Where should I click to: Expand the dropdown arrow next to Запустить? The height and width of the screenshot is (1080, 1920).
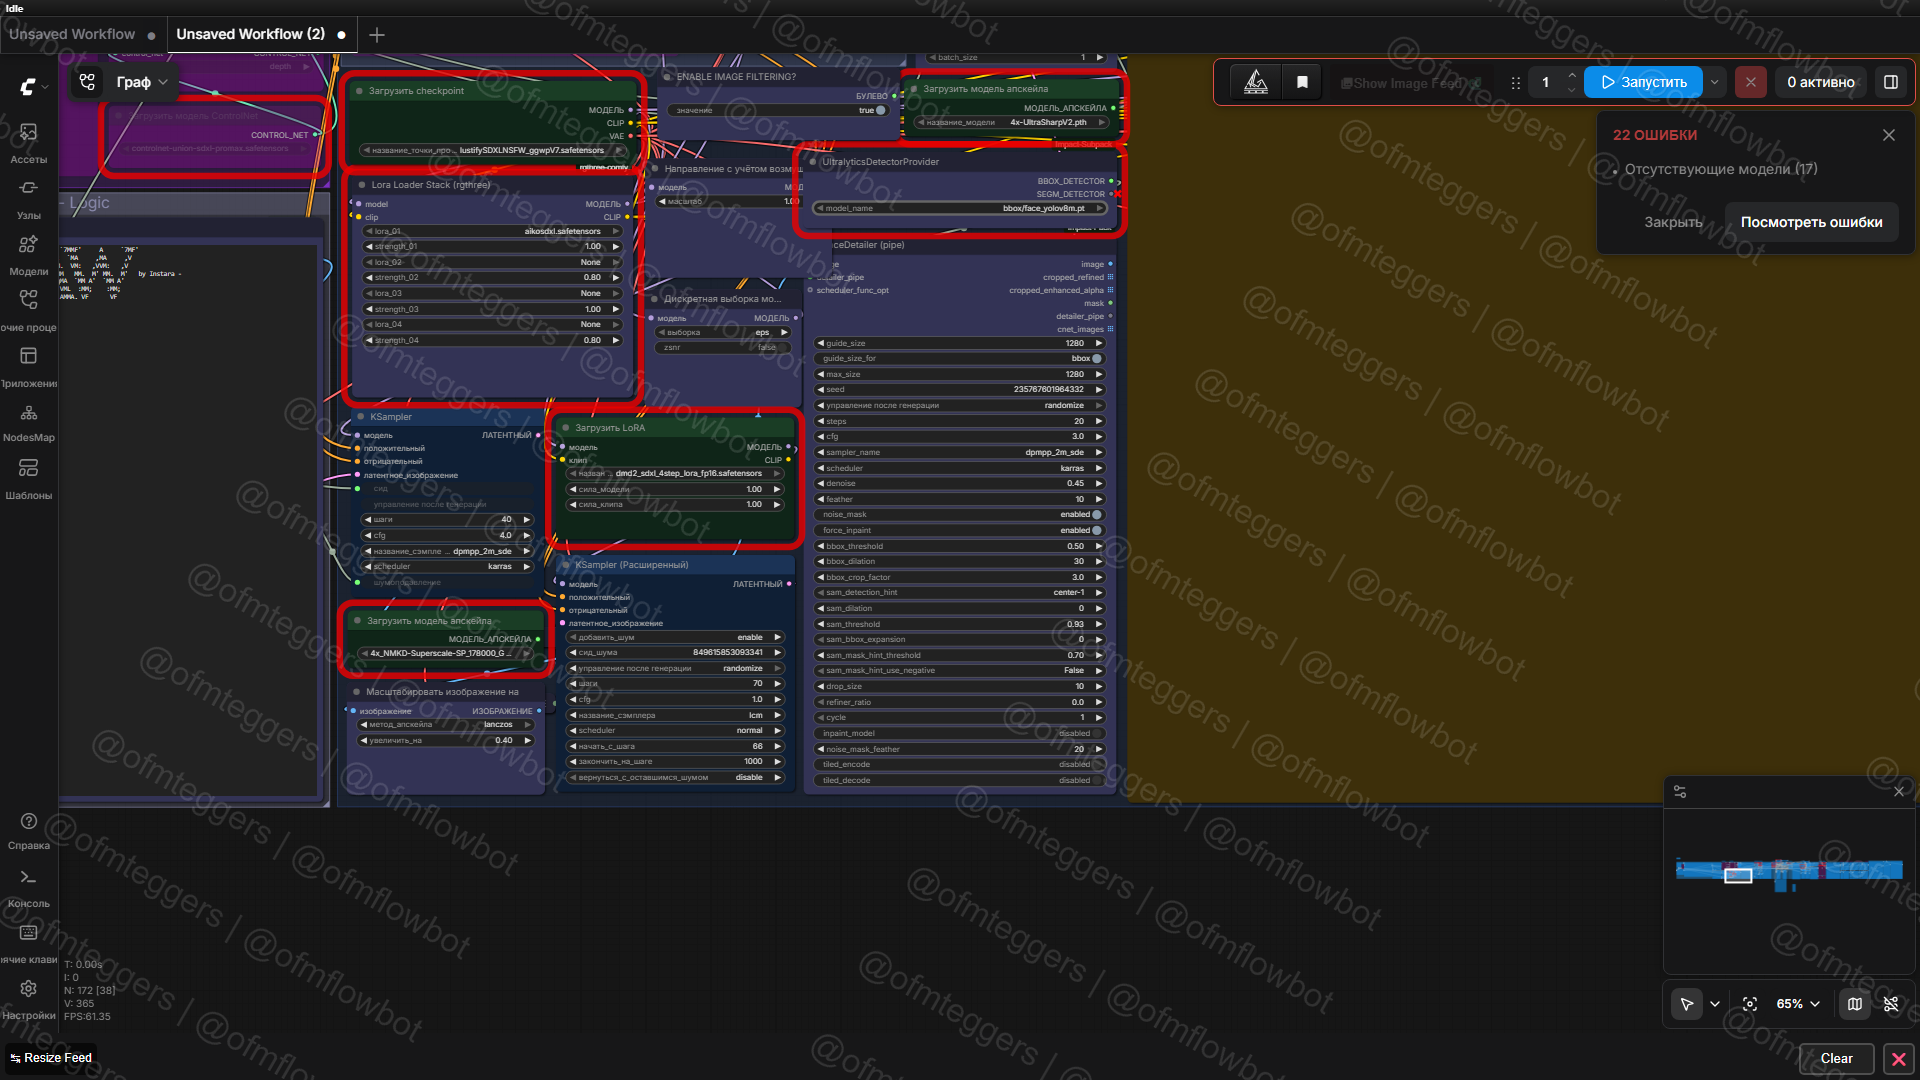1715,82
